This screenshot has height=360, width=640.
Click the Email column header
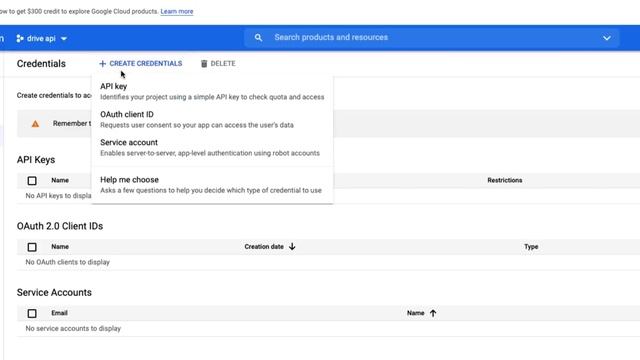[x=59, y=313]
